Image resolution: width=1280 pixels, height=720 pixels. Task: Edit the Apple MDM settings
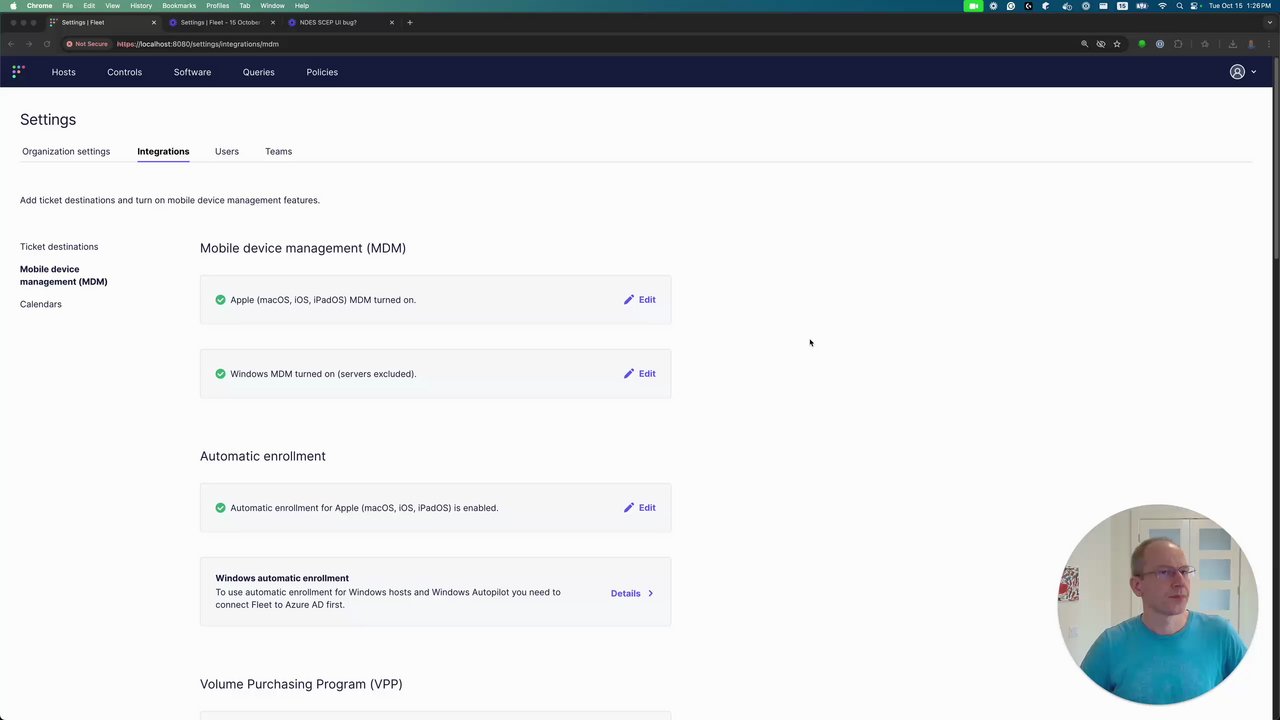click(640, 300)
